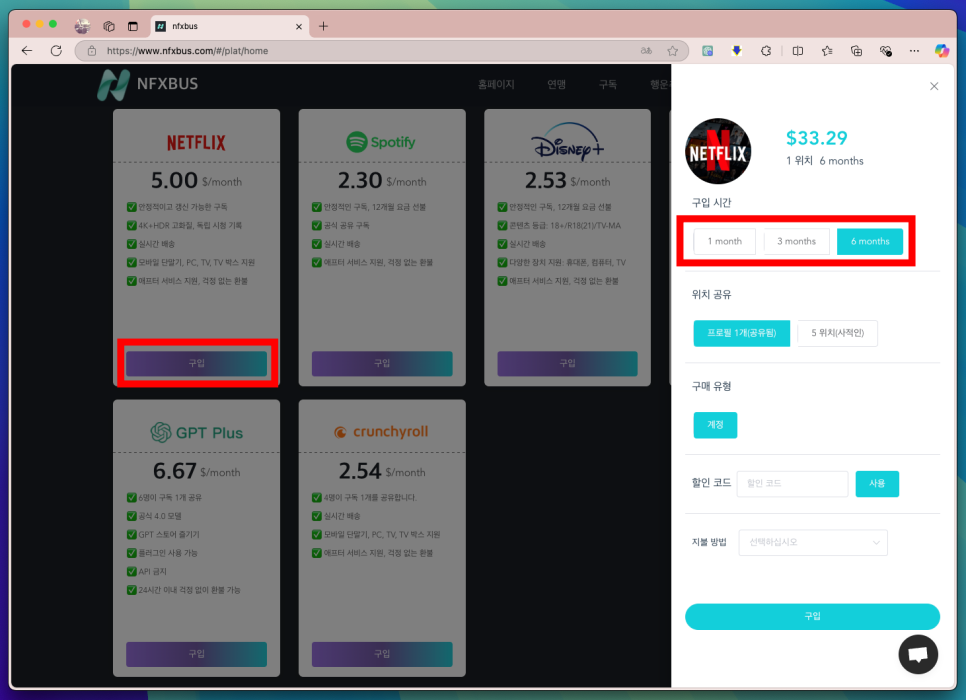Apply the discount code with 사용 button
Image resolution: width=966 pixels, height=700 pixels.
coord(877,484)
